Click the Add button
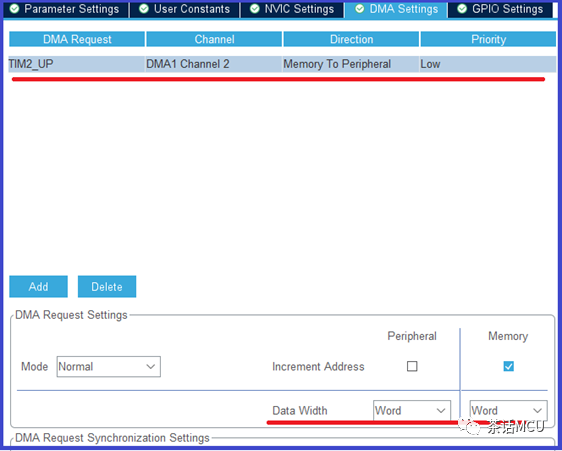 38,286
